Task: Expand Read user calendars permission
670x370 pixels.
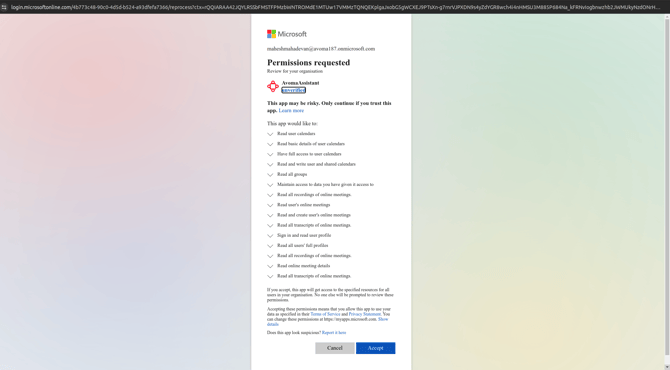Action: (x=270, y=134)
